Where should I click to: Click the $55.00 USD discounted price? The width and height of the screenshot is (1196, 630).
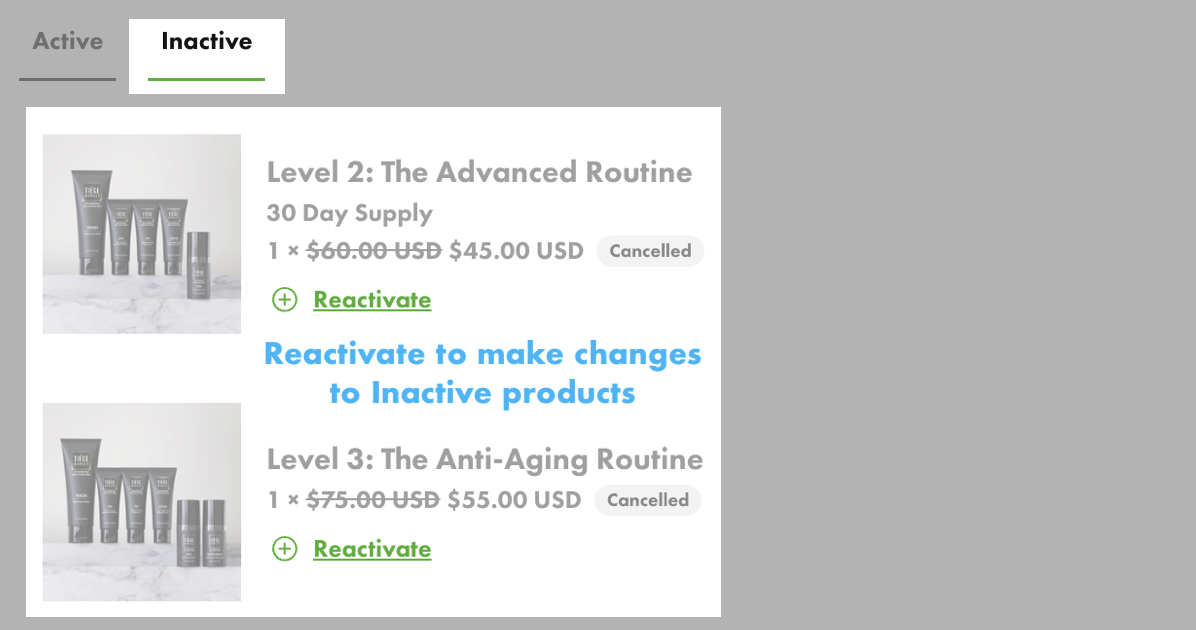(514, 500)
